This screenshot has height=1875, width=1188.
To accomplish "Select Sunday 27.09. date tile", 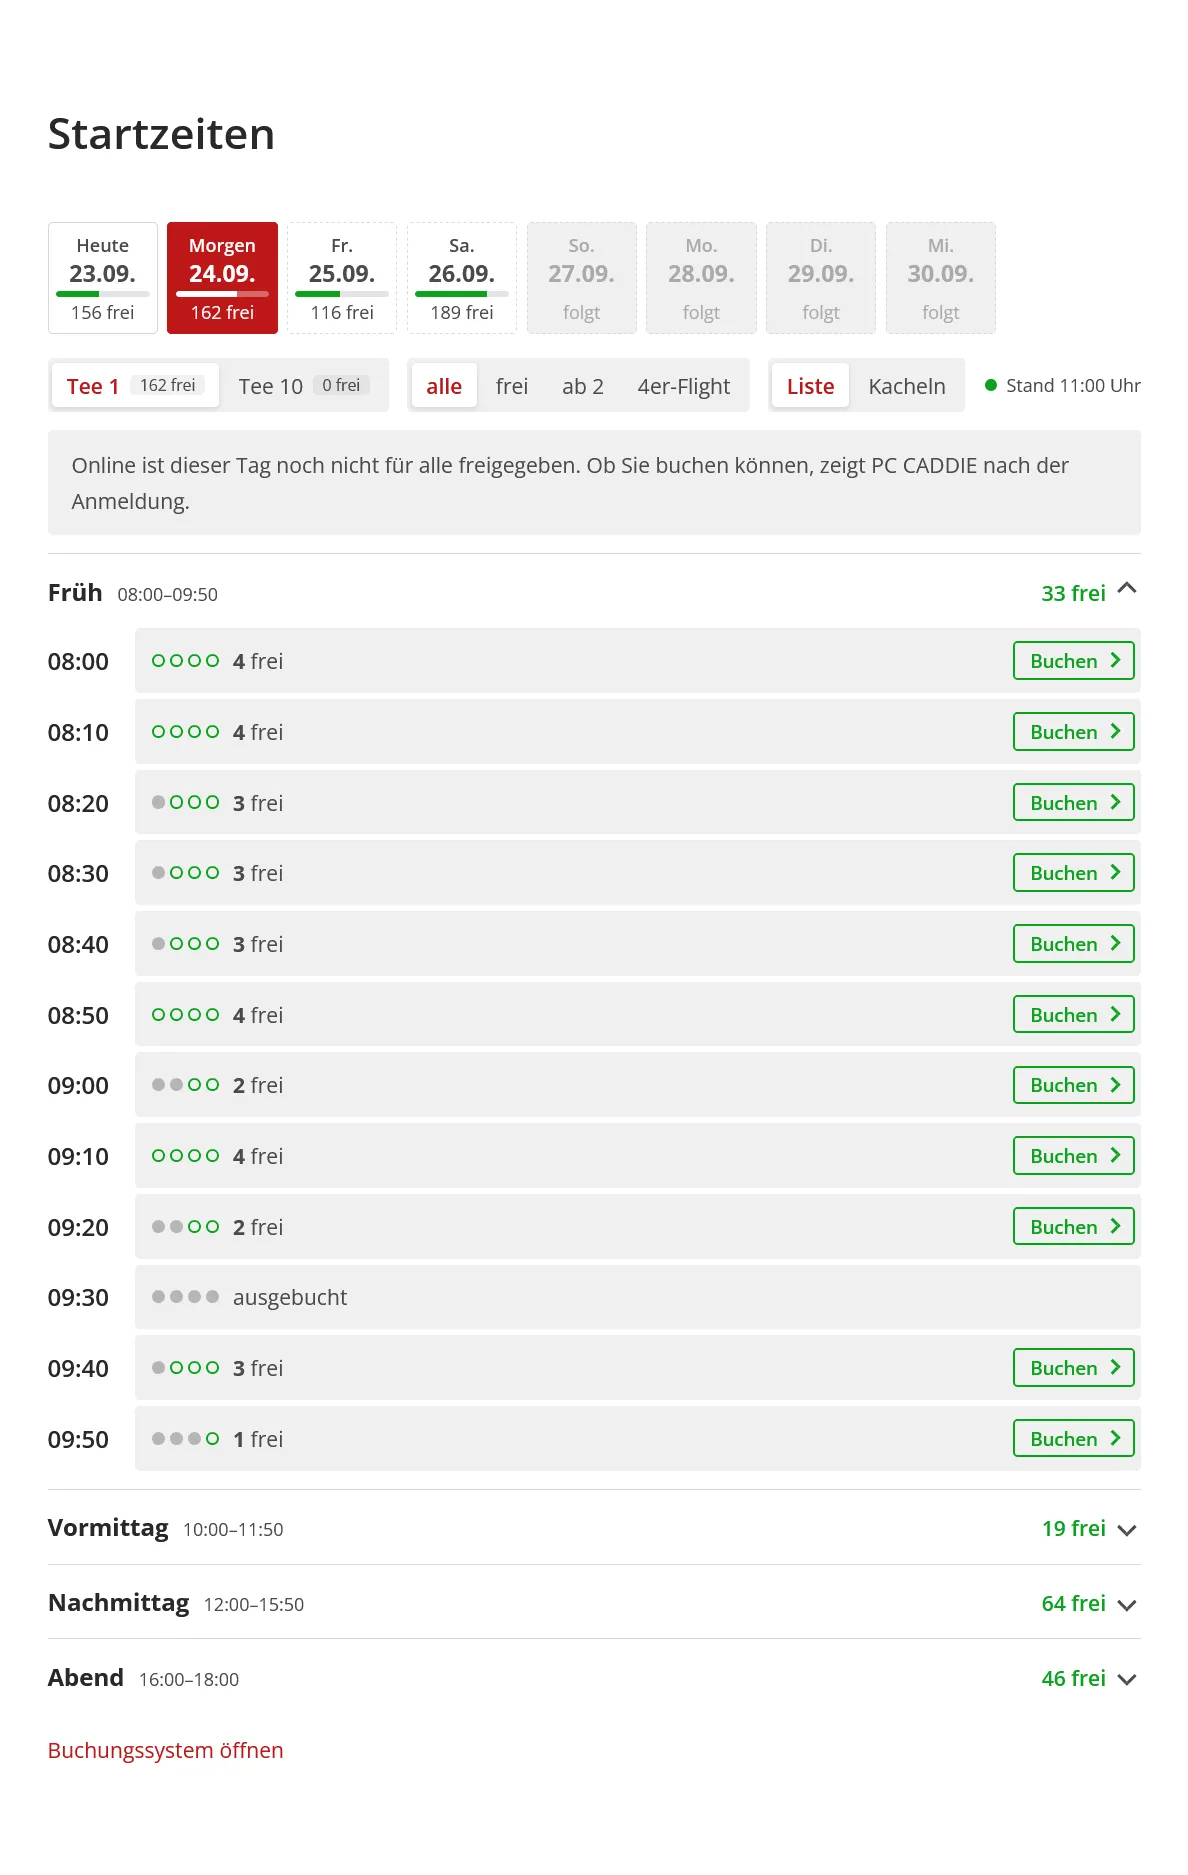I will click(x=582, y=278).
